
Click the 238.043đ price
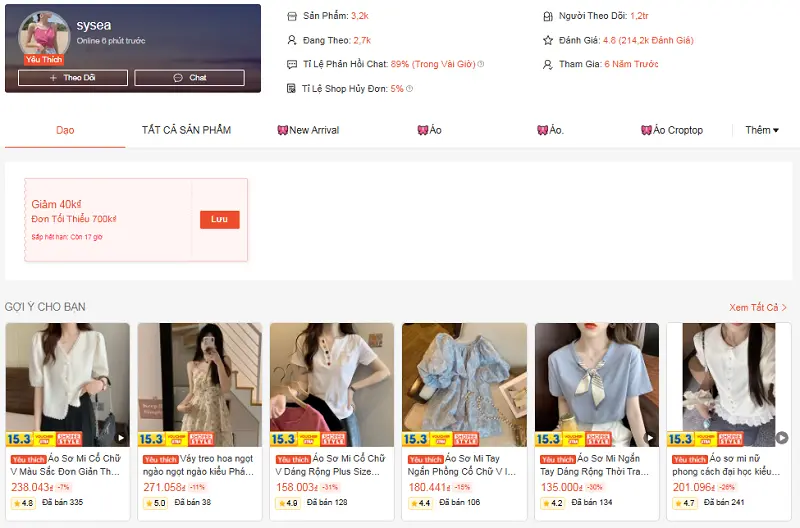pyautogui.click(x=32, y=488)
